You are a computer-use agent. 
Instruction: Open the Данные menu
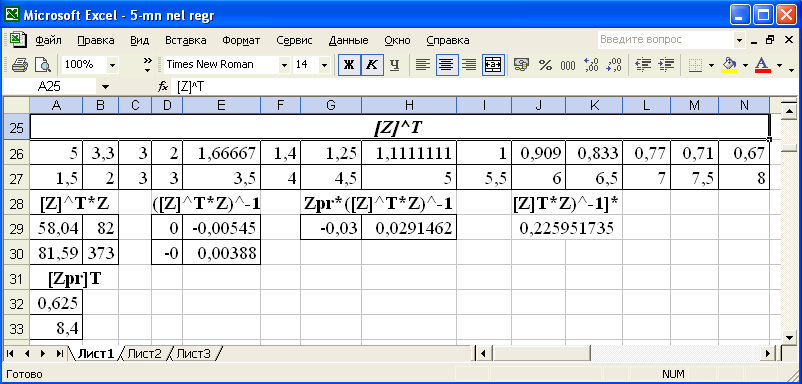pyautogui.click(x=348, y=40)
